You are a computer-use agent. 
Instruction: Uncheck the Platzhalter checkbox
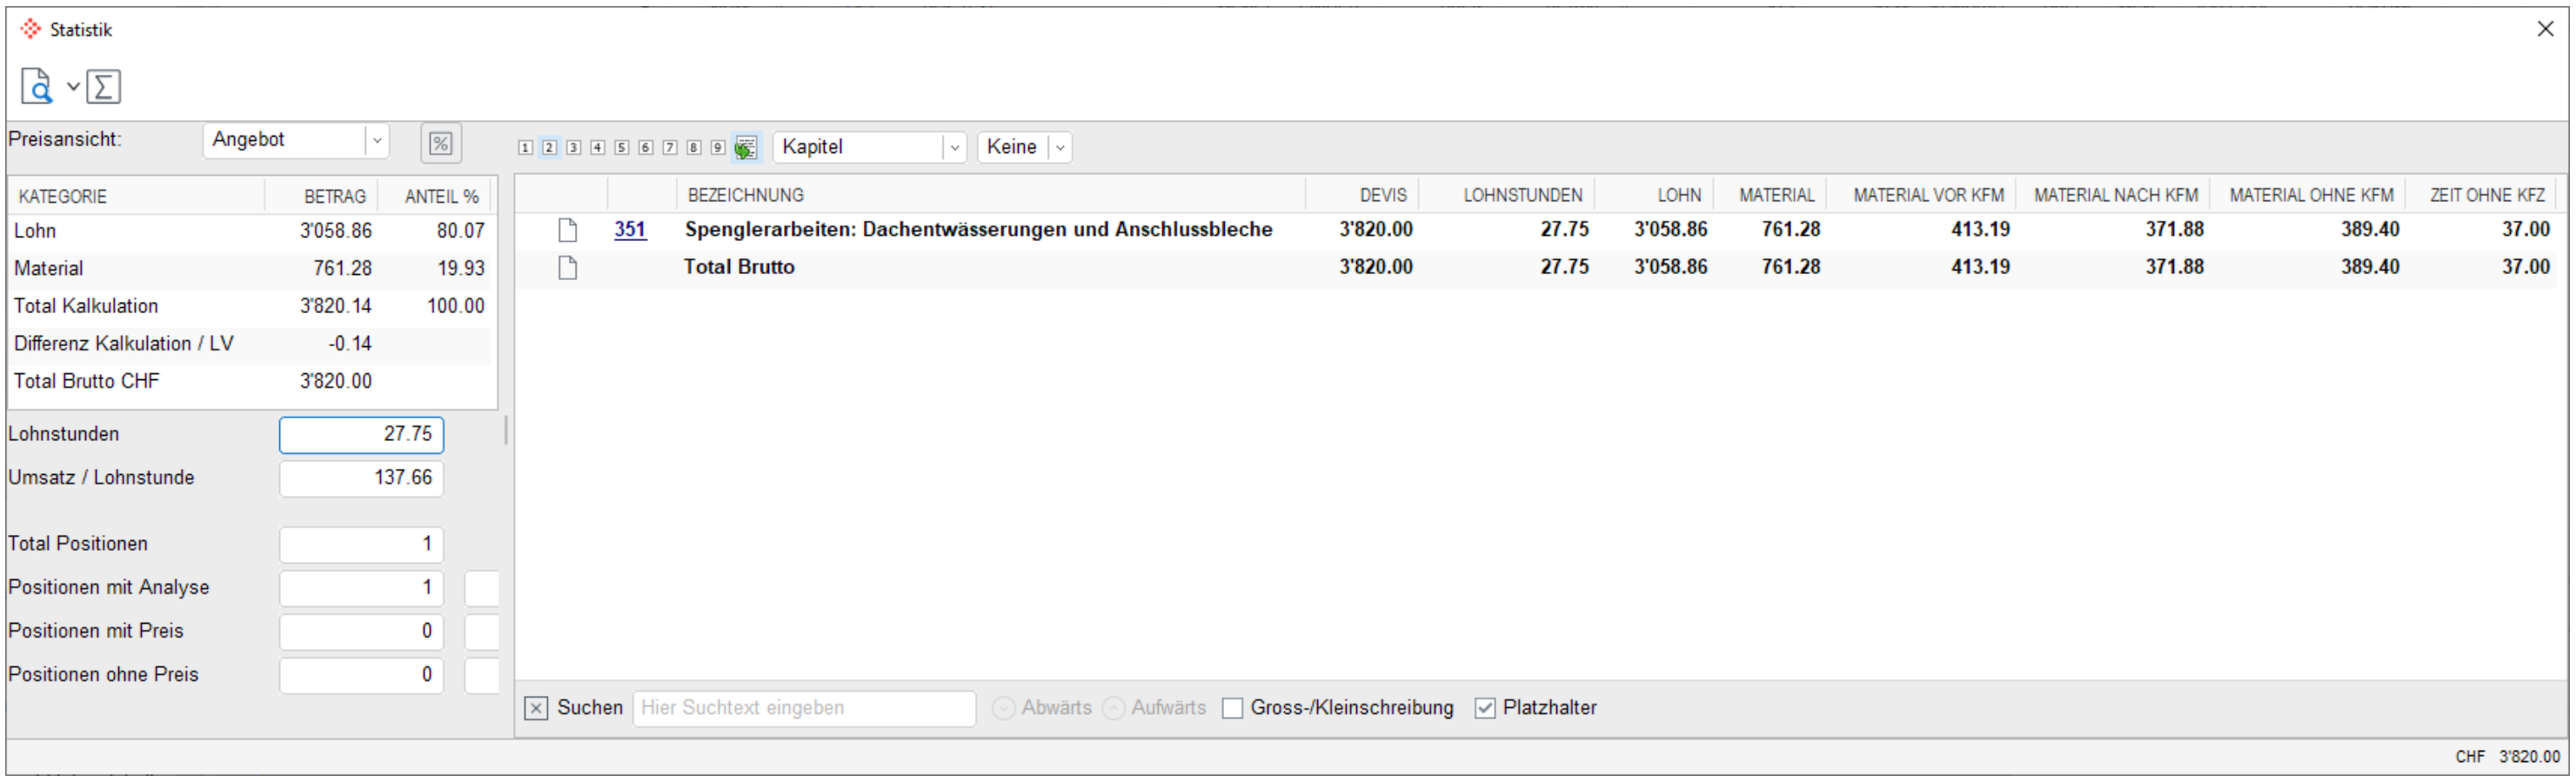pos(1485,709)
